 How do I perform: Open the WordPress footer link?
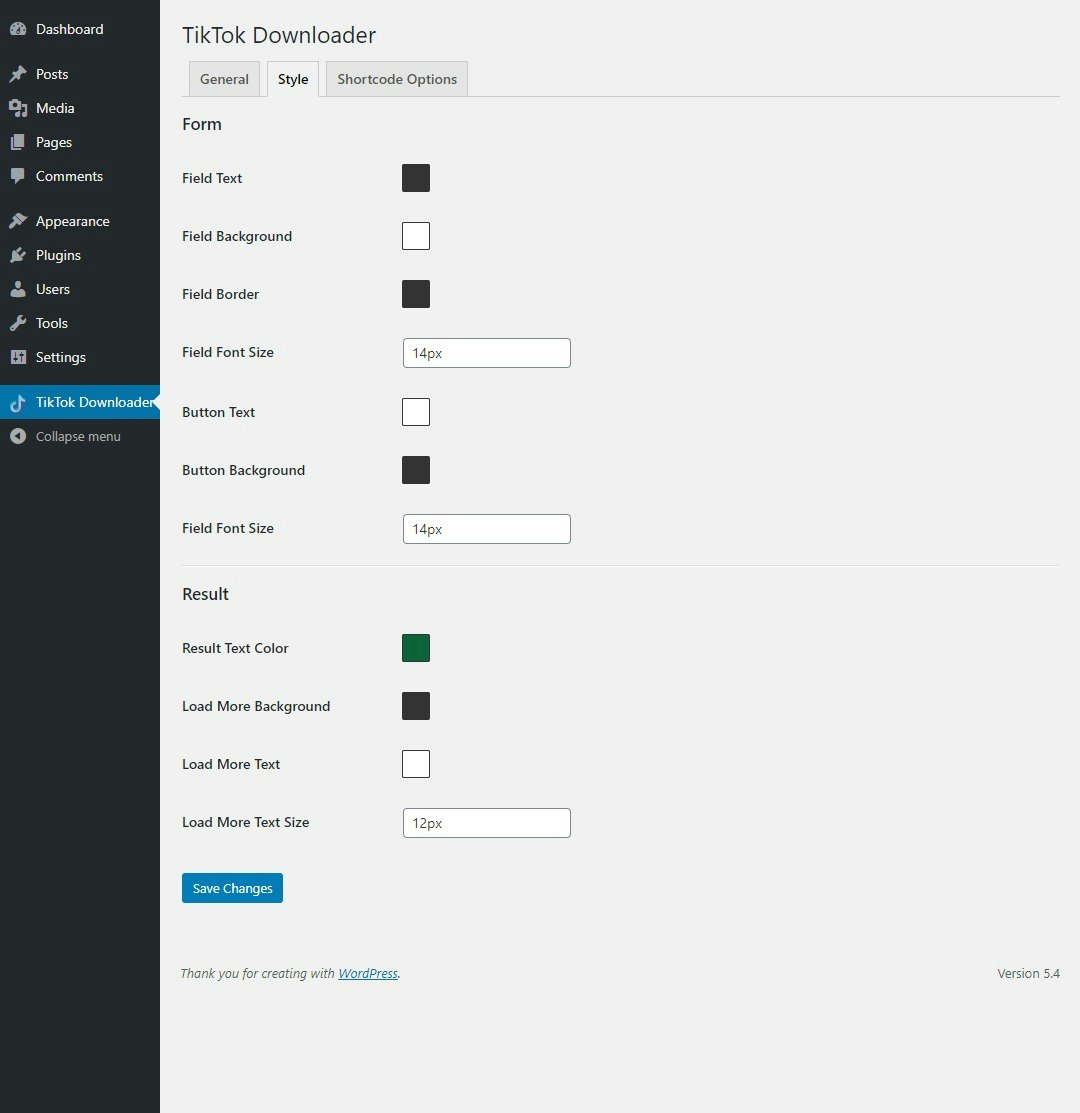[368, 973]
